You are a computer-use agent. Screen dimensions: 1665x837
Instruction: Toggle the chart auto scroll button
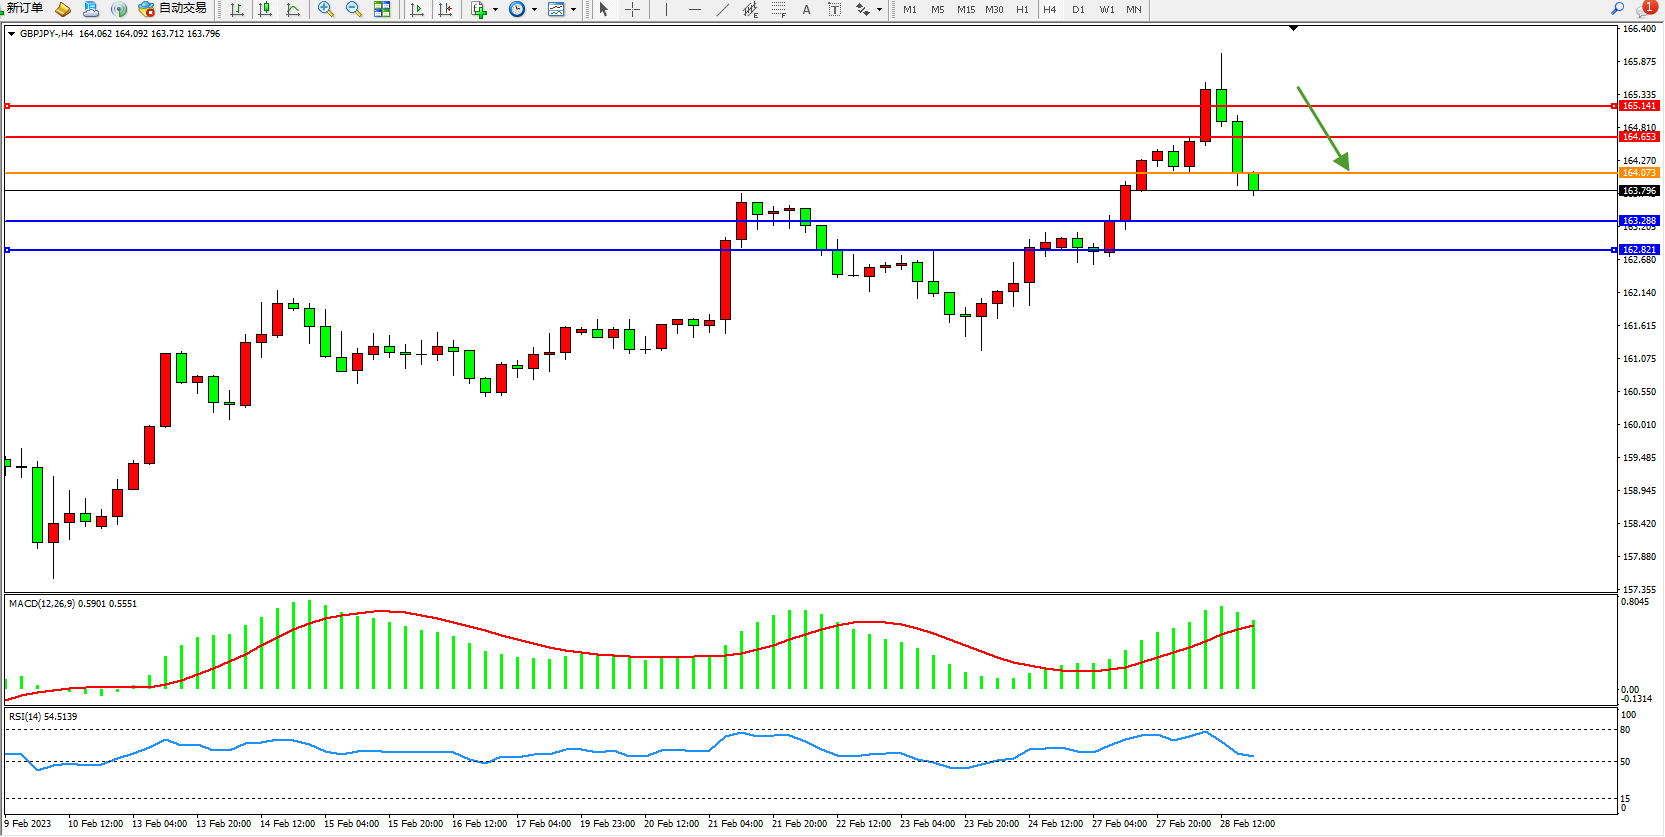[x=417, y=9]
